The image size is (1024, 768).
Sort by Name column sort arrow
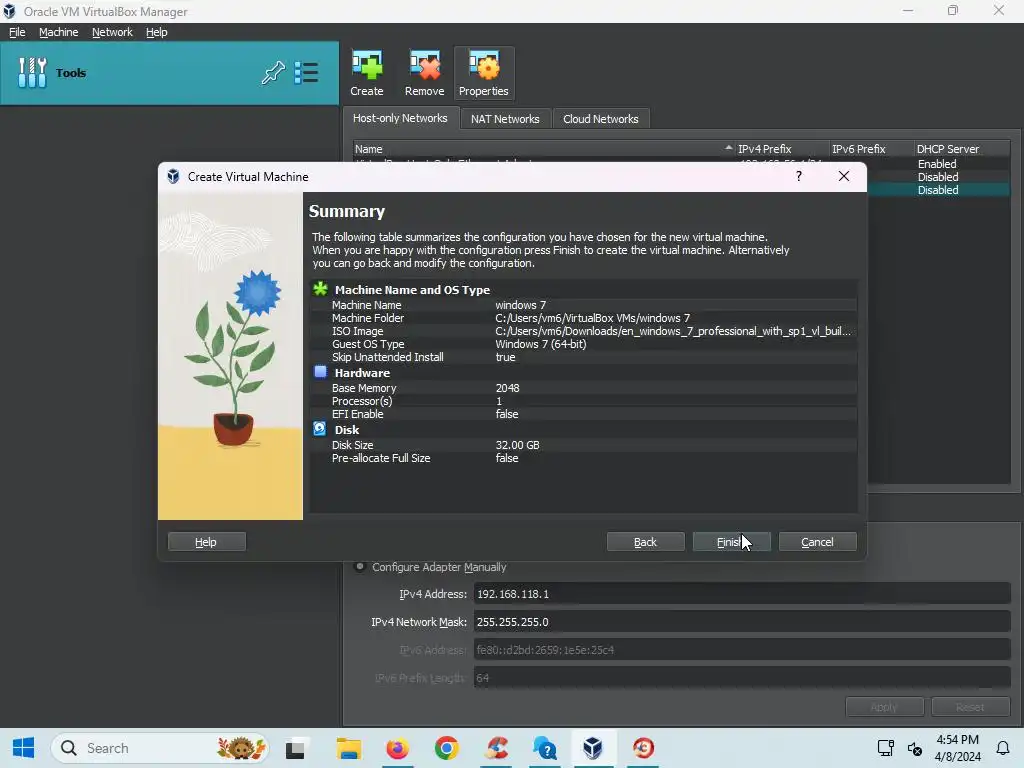pyautogui.click(x=728, y=148)
